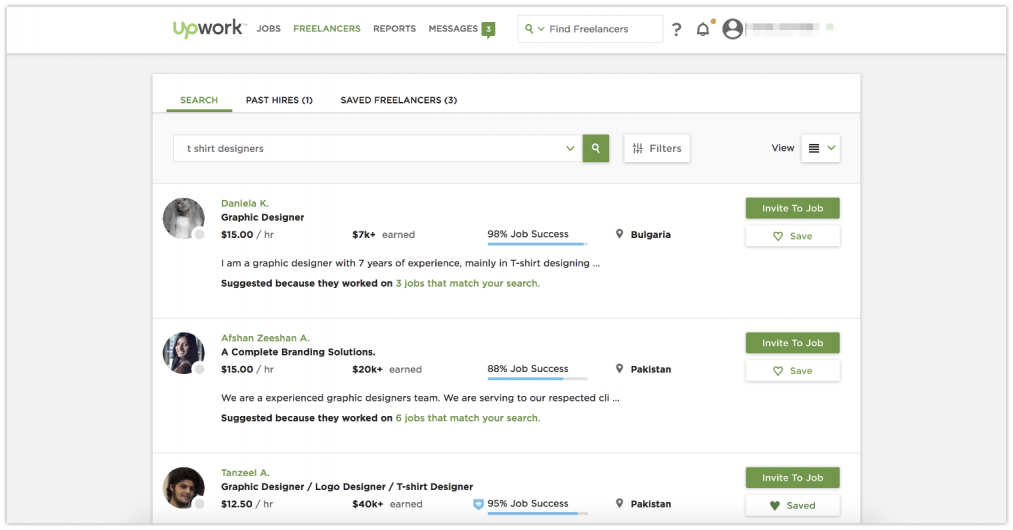Click Tanzeel A.'s profile photo
Viewport: 1013px width, 530px height.
183,487
